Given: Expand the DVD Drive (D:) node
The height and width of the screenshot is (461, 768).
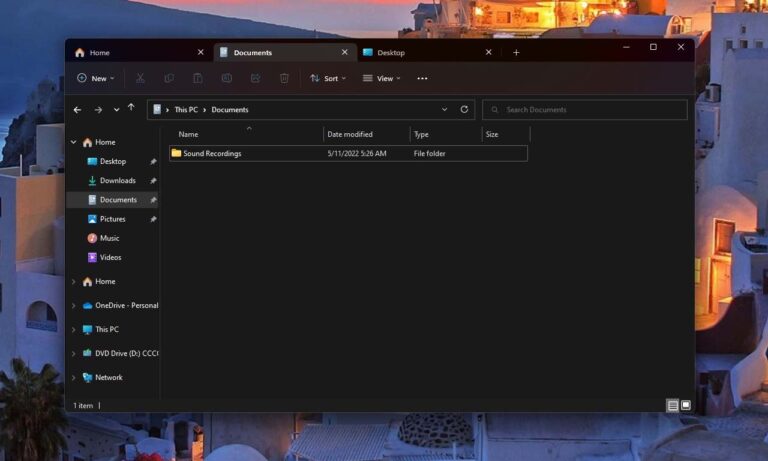Looking at the screenshot, I should coord(73,354).
